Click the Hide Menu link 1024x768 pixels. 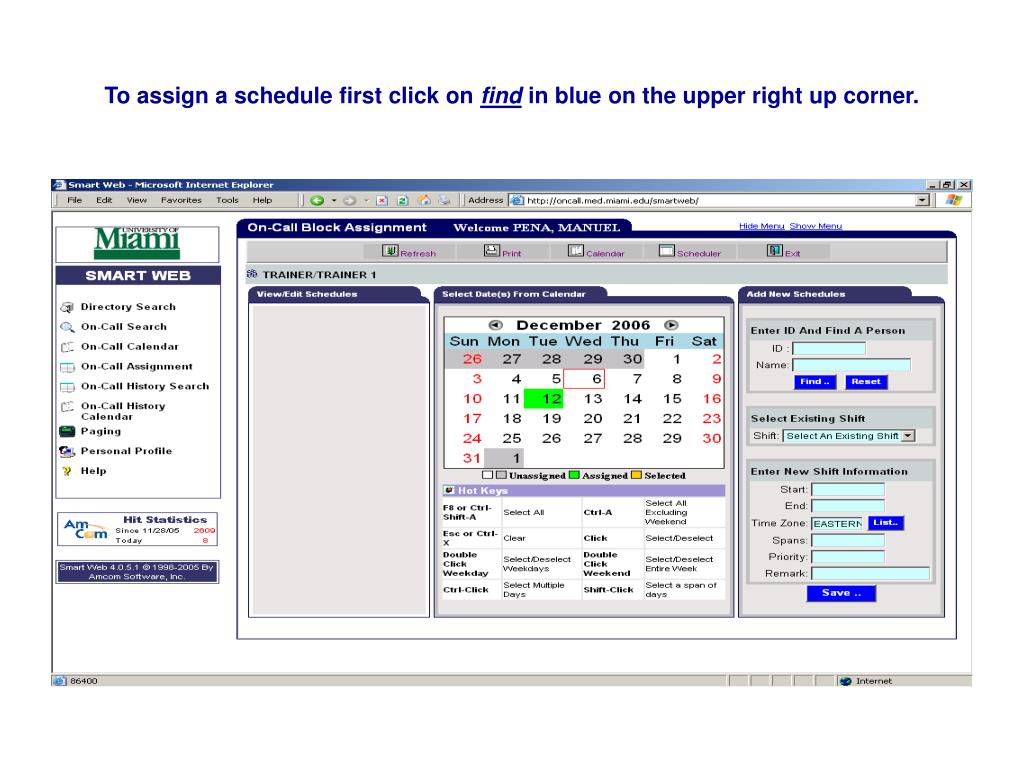(x=761, y=226)
